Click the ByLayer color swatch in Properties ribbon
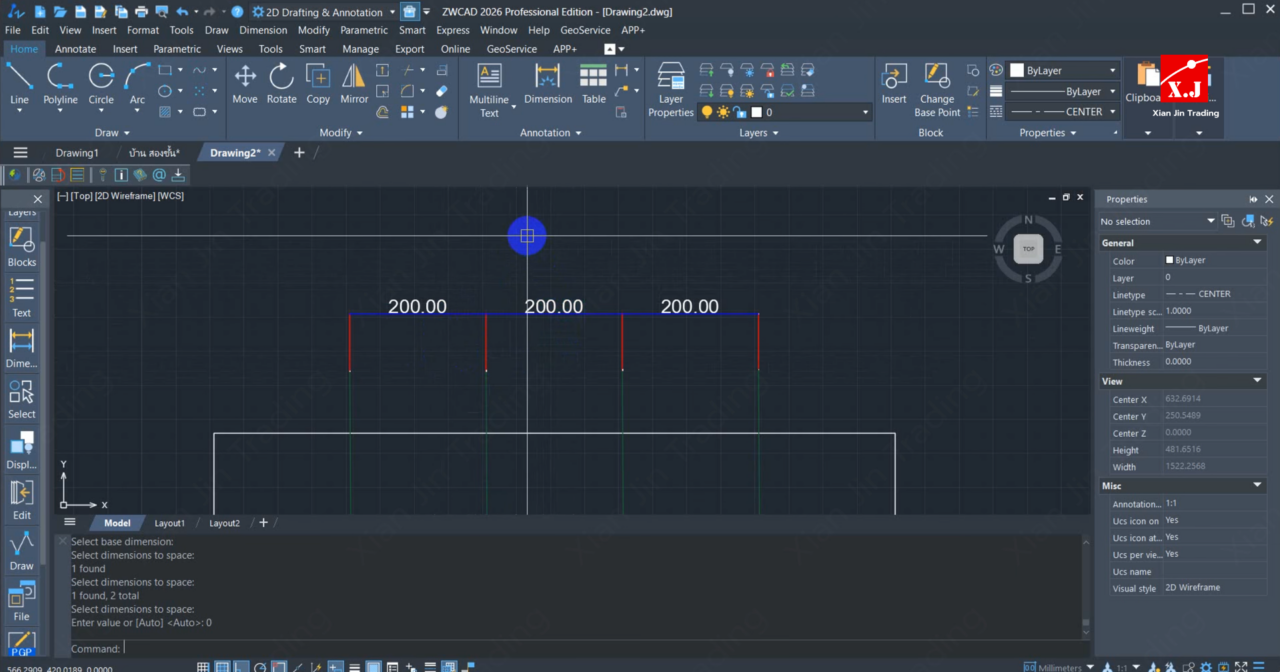The image size is (1280, 672). click(x=1017, y=71)
